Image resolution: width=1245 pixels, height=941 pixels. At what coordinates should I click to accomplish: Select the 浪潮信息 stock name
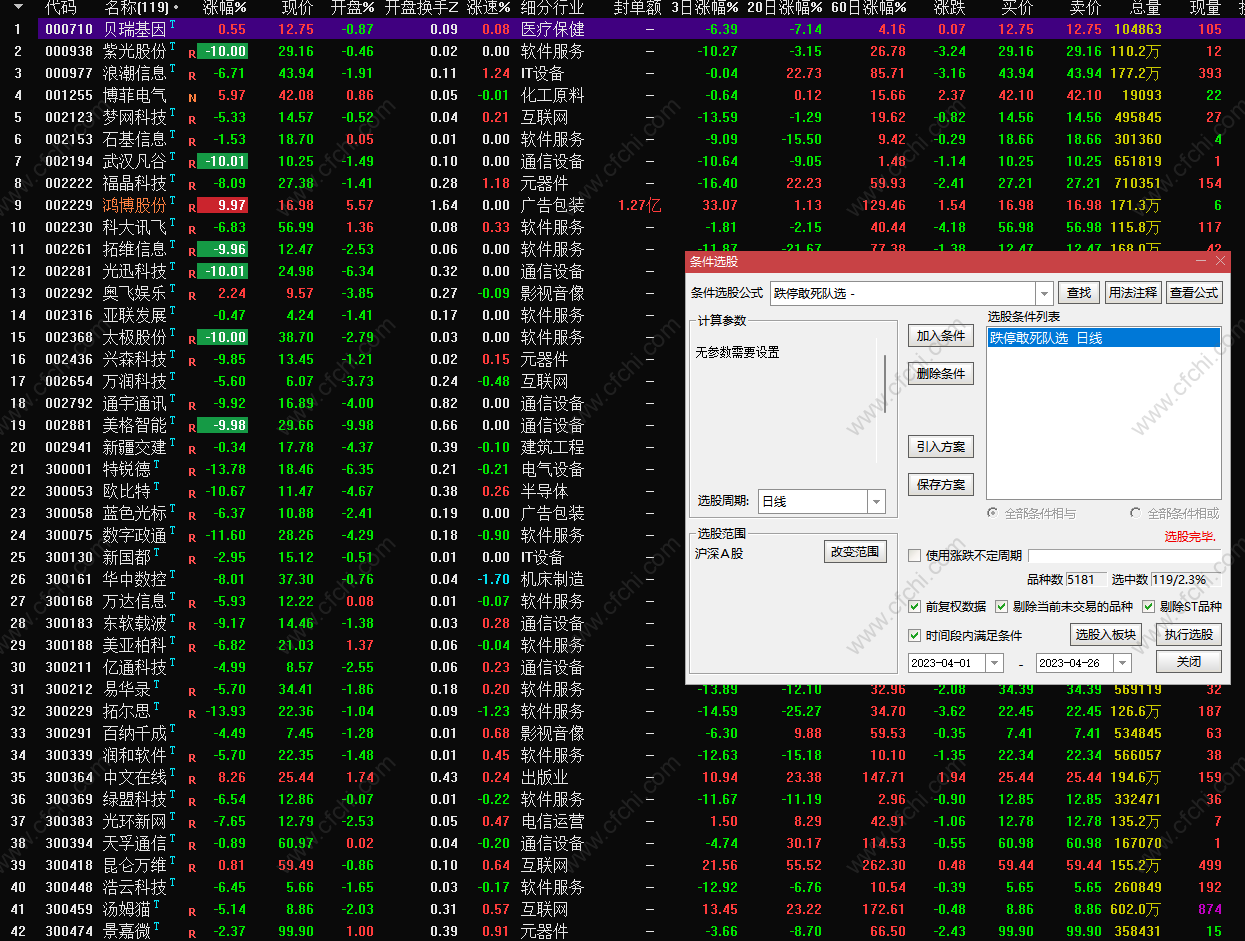click(135, 74)
